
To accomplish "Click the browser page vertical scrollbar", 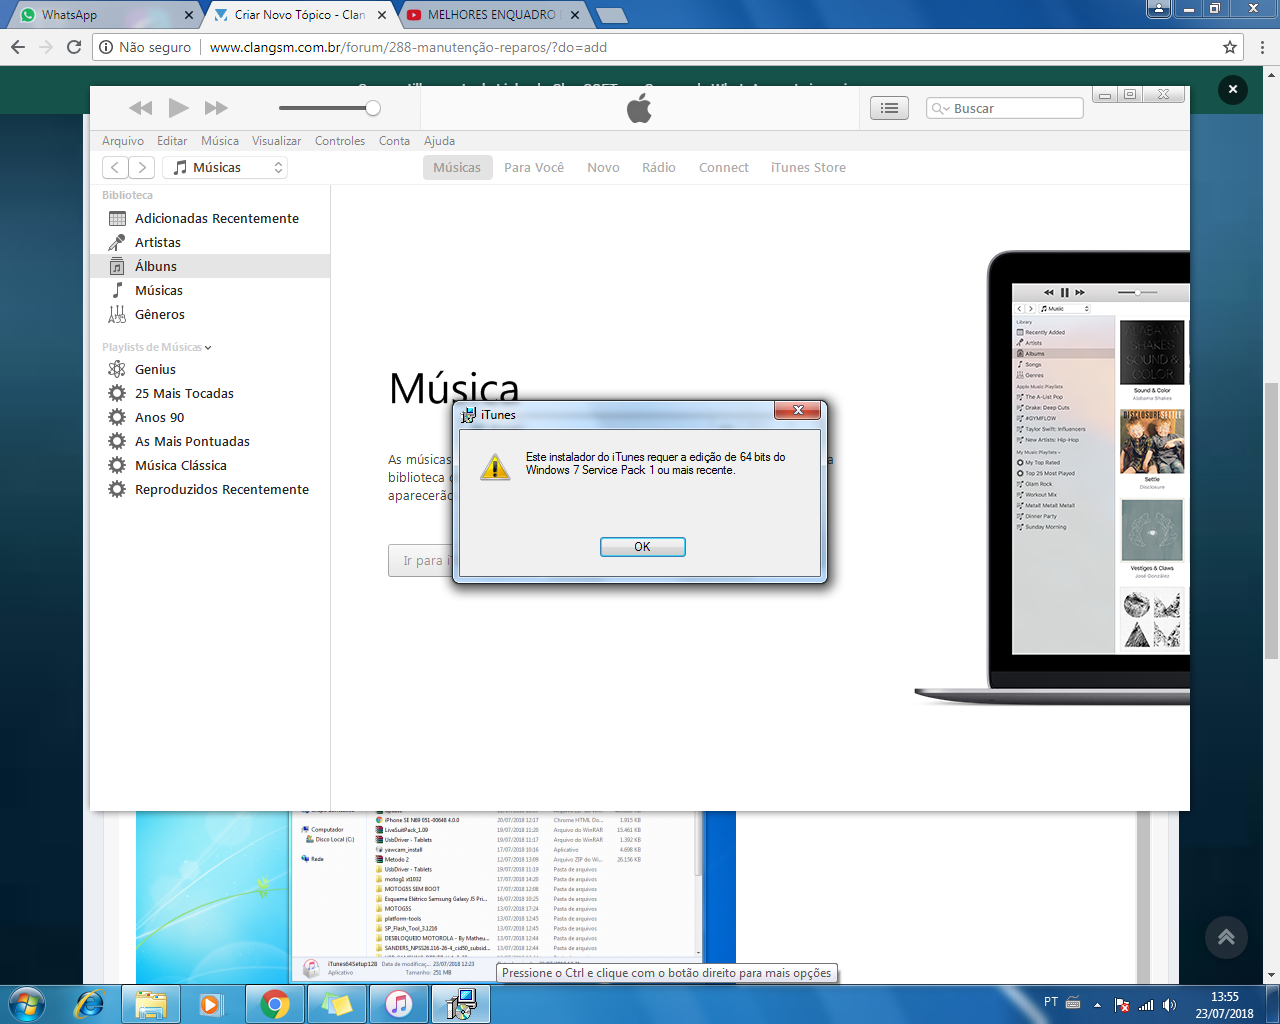I will [1272, 520].
